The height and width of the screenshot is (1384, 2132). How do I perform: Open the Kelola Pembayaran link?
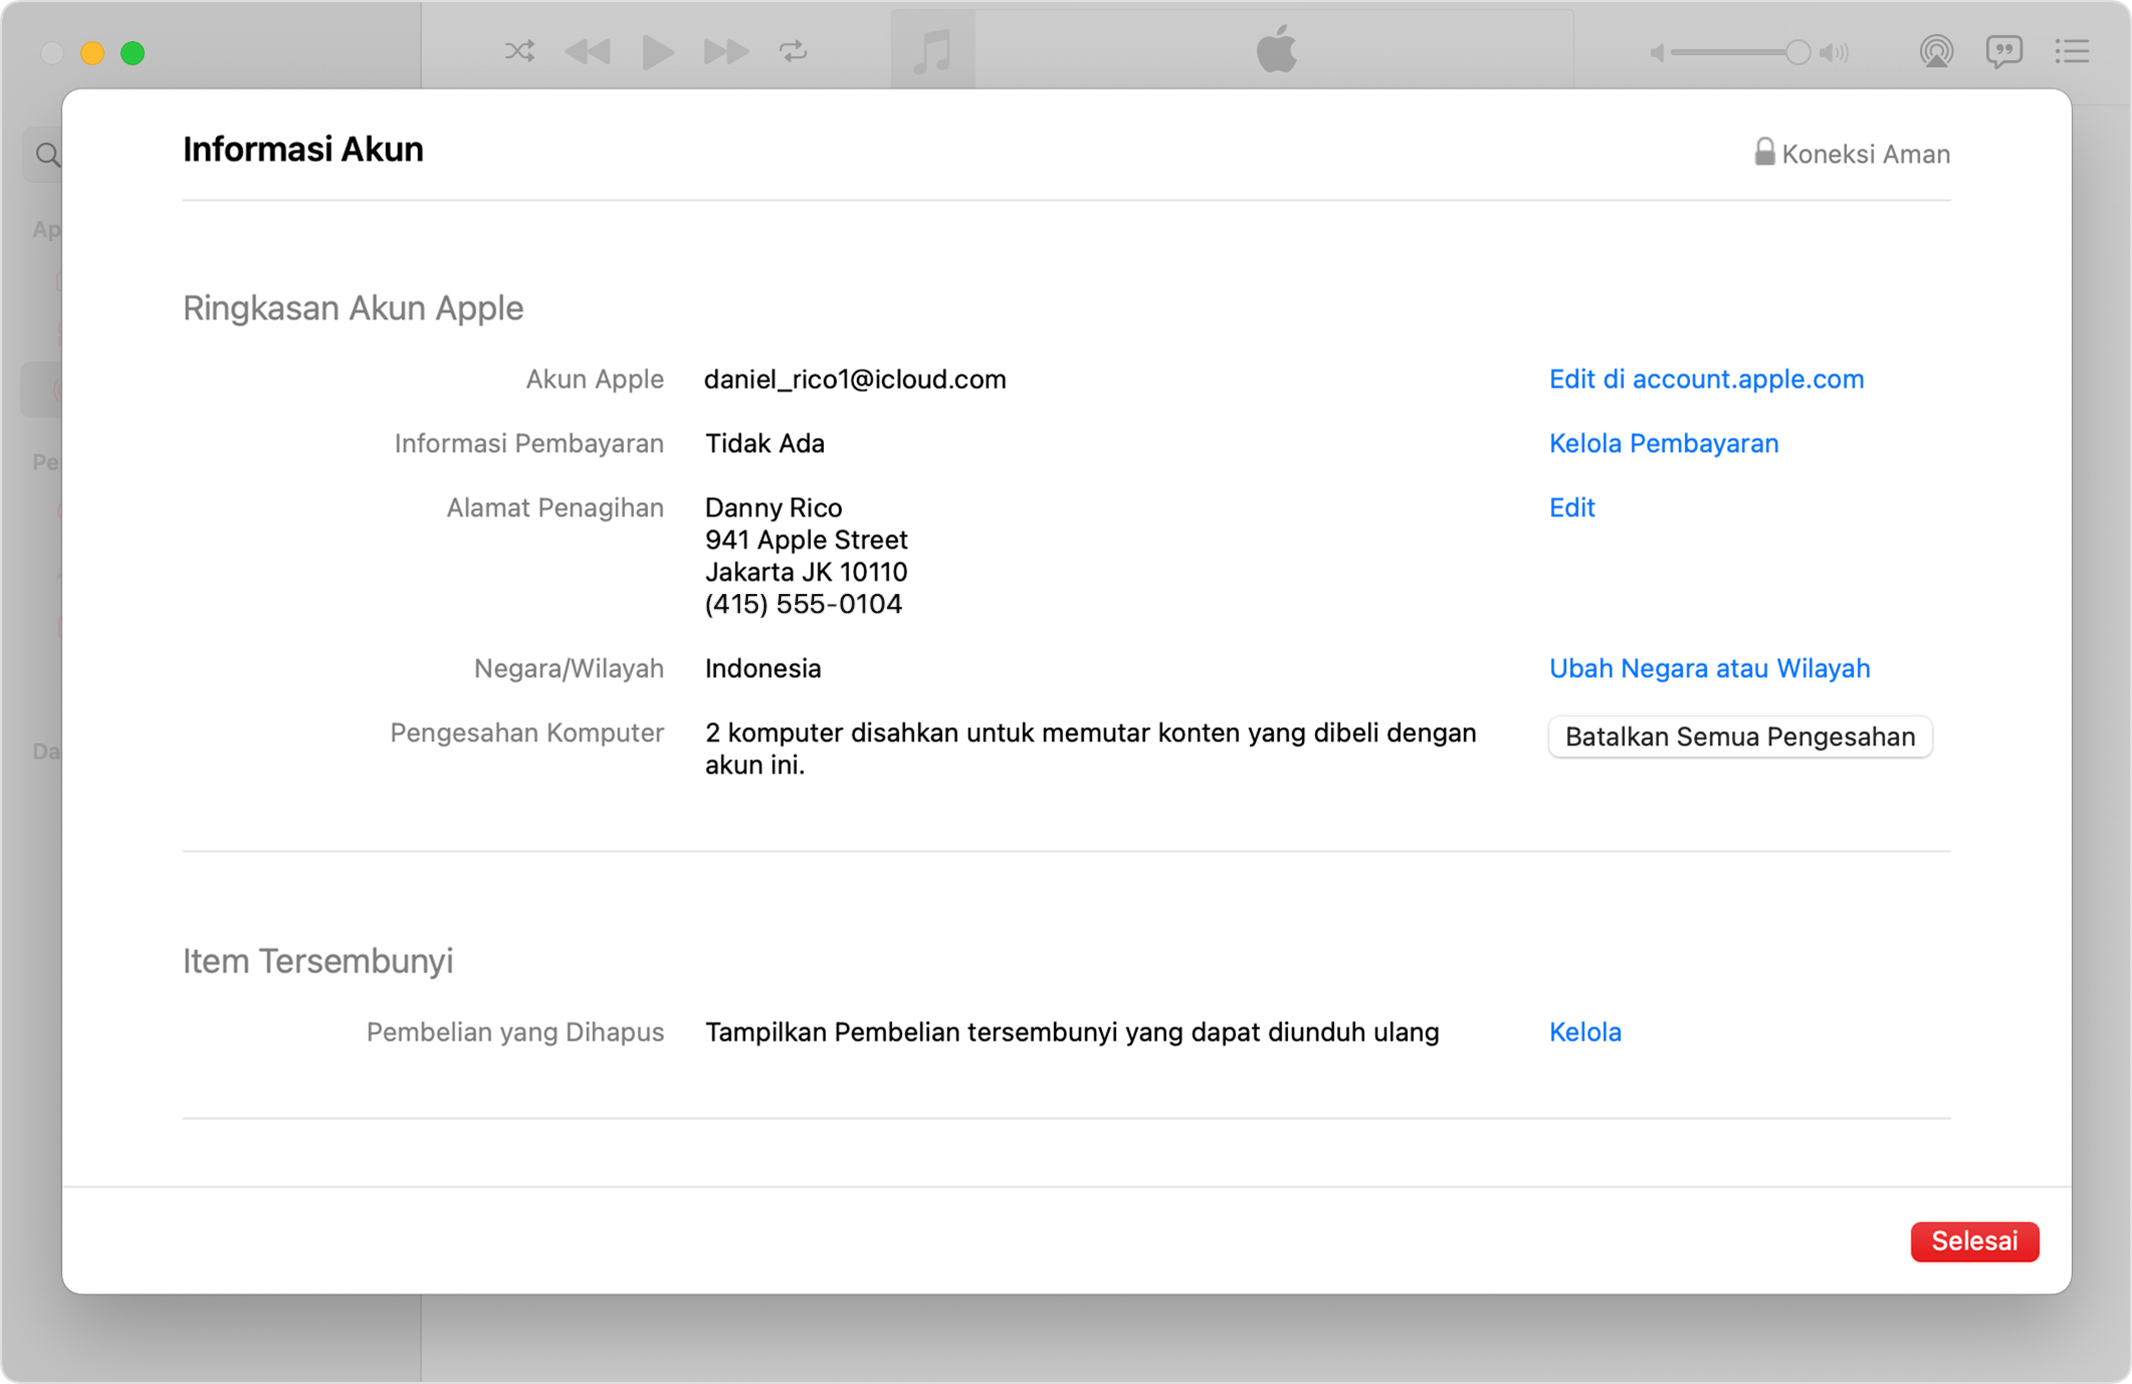(1664, 443)
